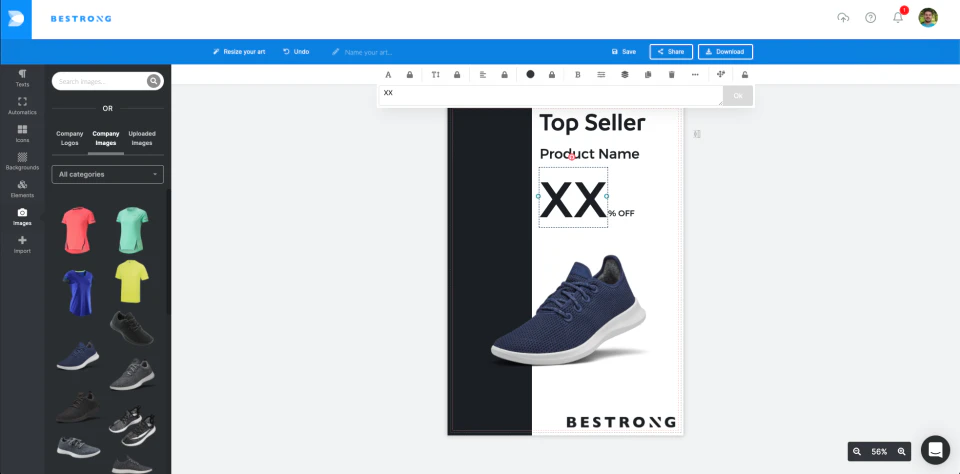Open the font family tool
Viewport: 960px width, 474px height.
point(388,75)
